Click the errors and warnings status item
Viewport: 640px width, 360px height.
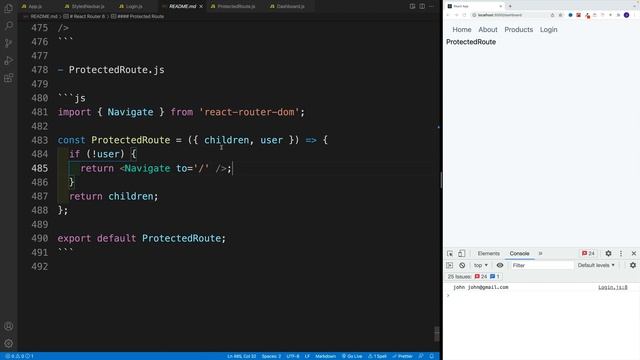tap(19, 356)
